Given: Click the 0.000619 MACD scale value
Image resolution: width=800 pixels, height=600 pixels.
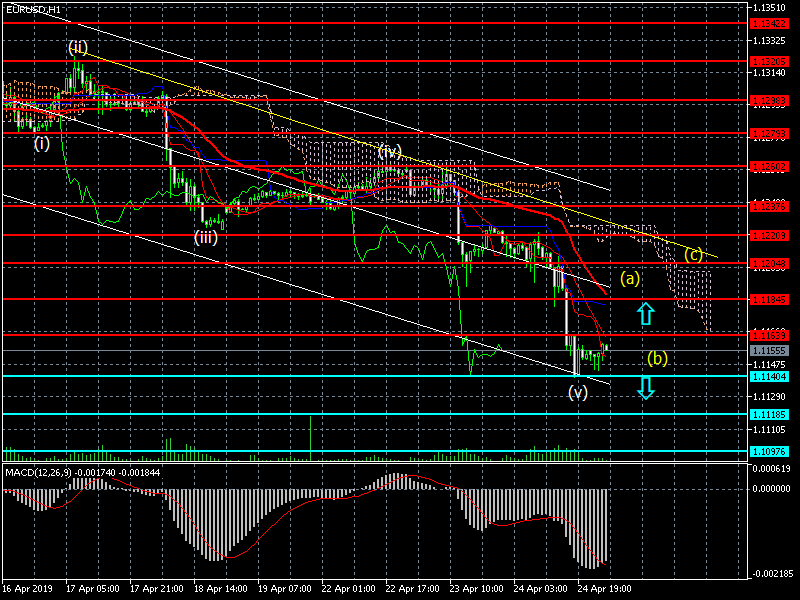Looking at the screenshot, I should tap(771, 468).
